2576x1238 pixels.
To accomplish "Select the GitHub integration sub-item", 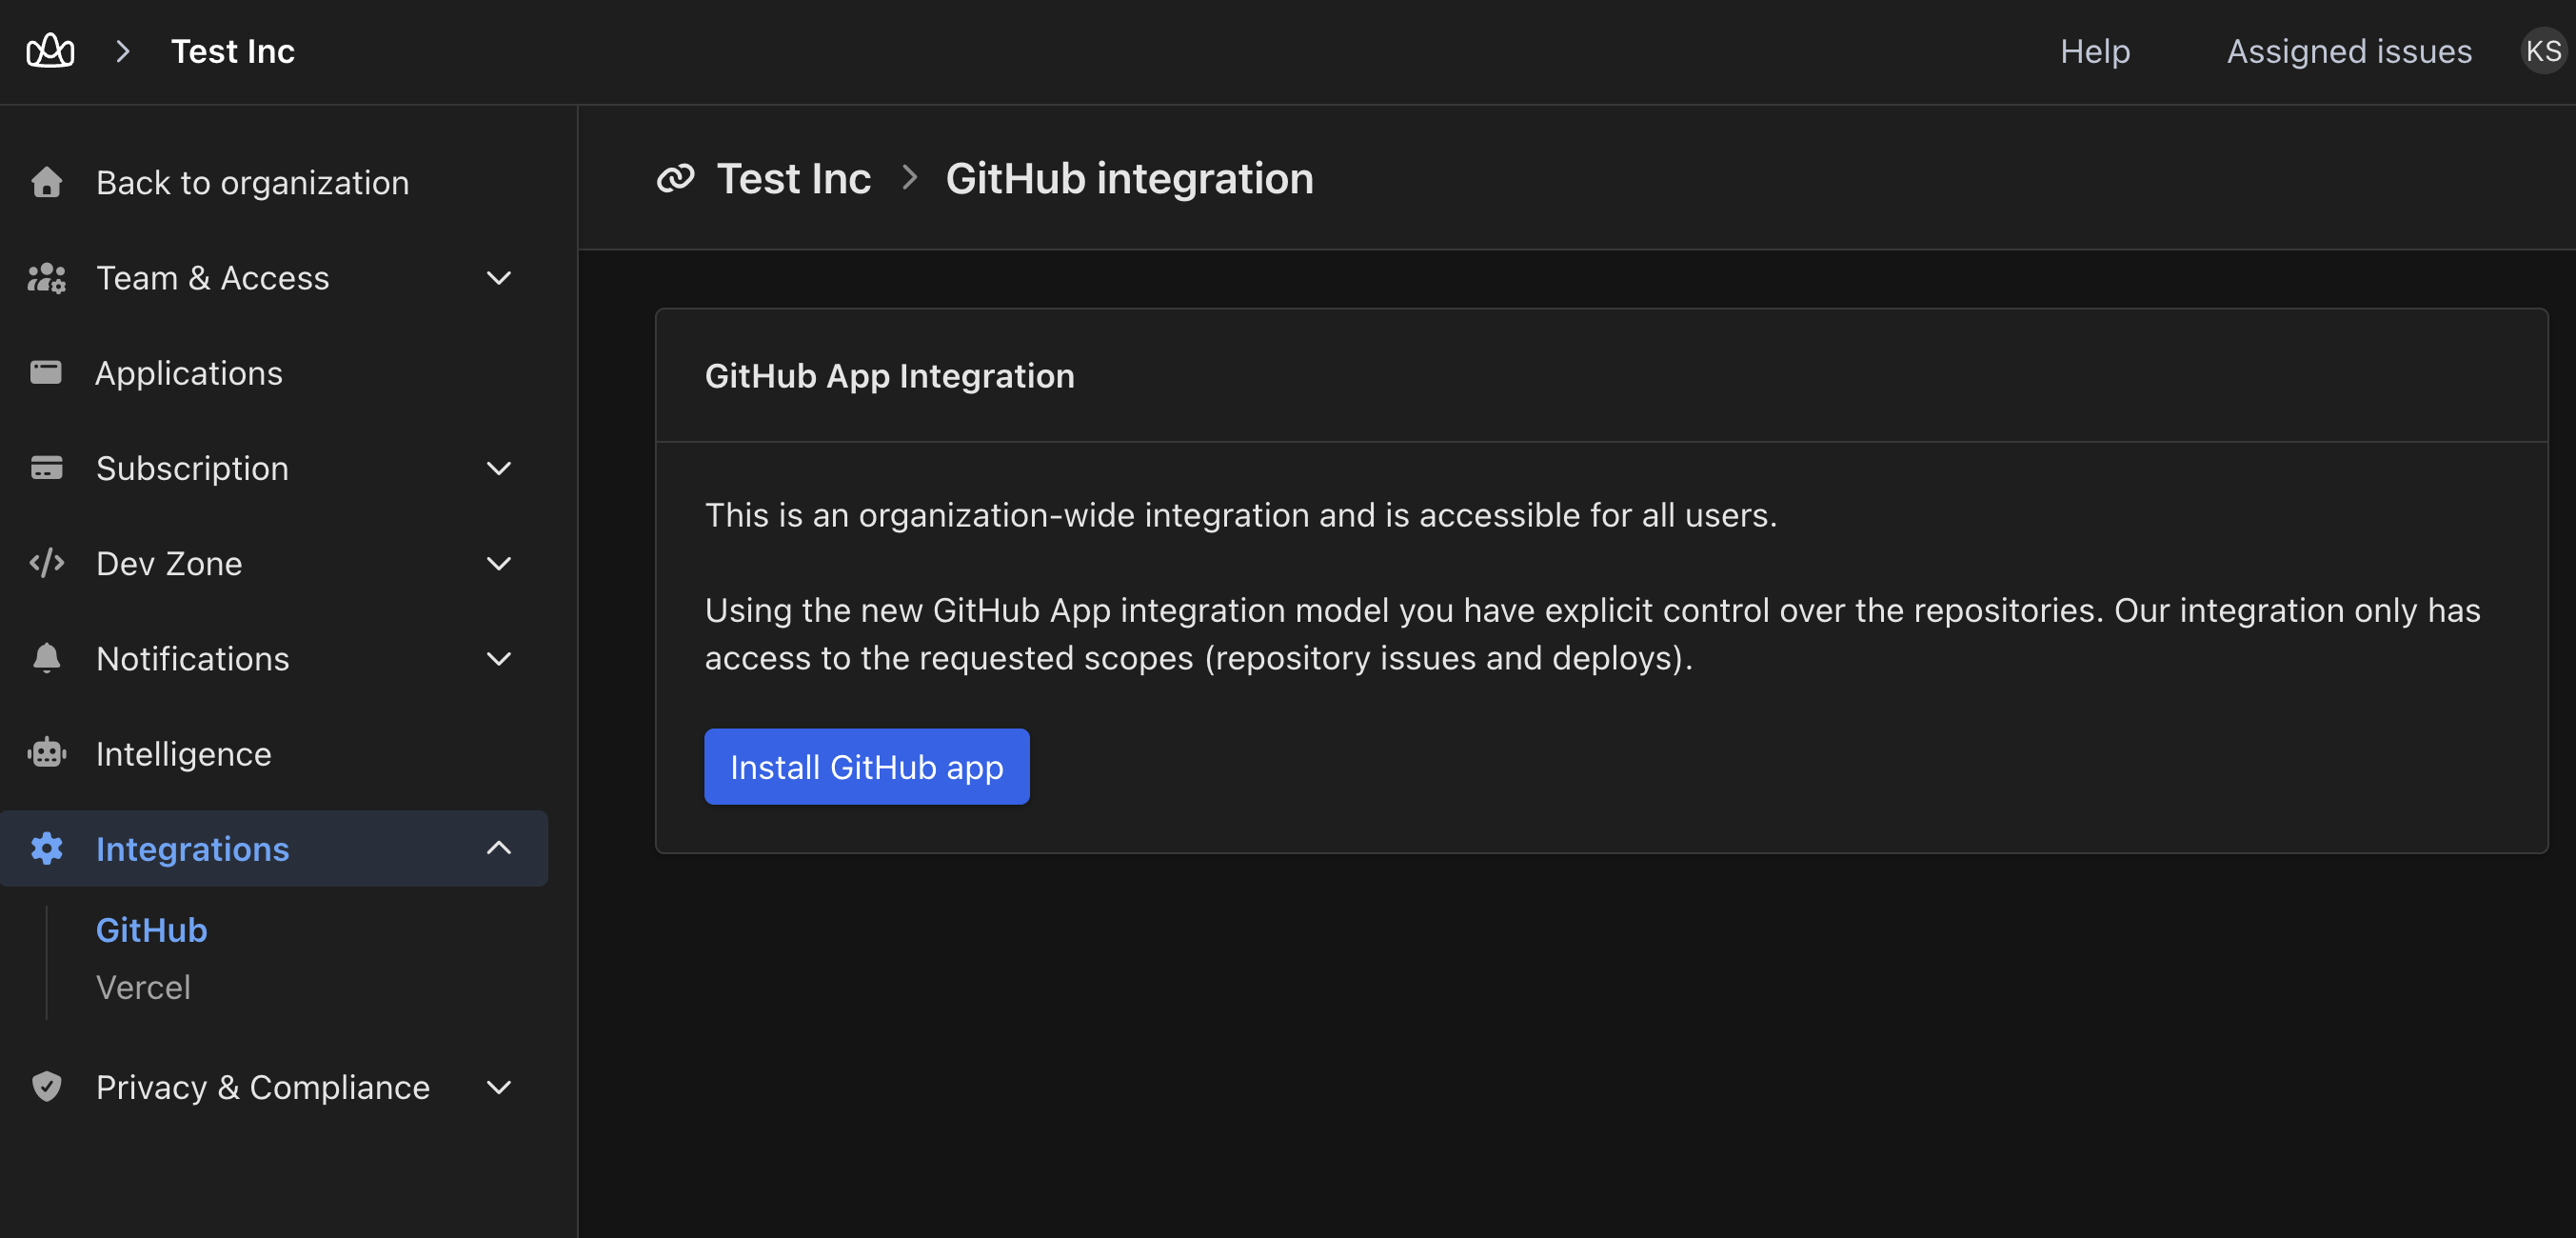I will click(151, 930).
